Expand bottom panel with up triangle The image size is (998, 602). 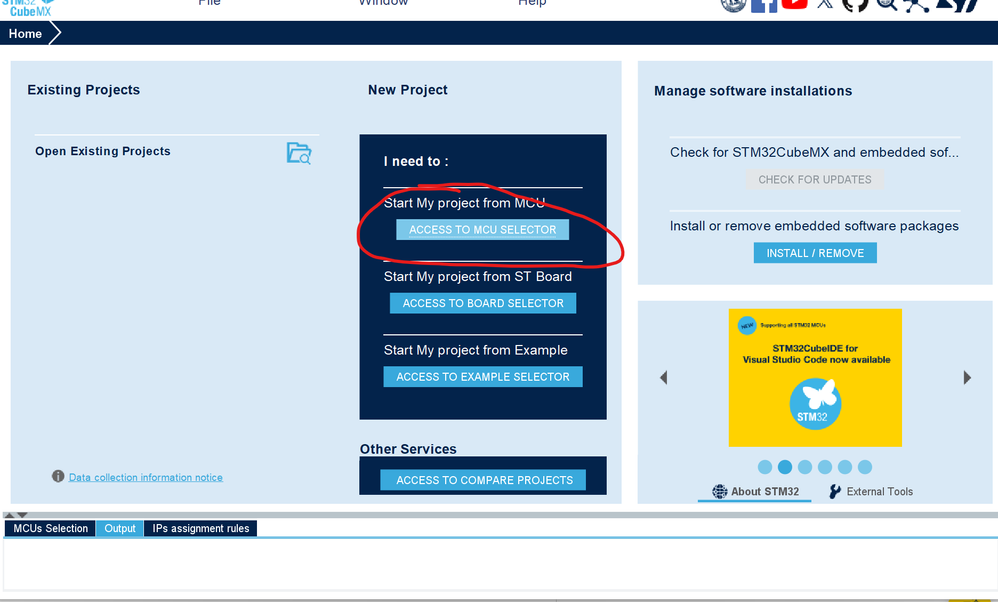point(9,515)
